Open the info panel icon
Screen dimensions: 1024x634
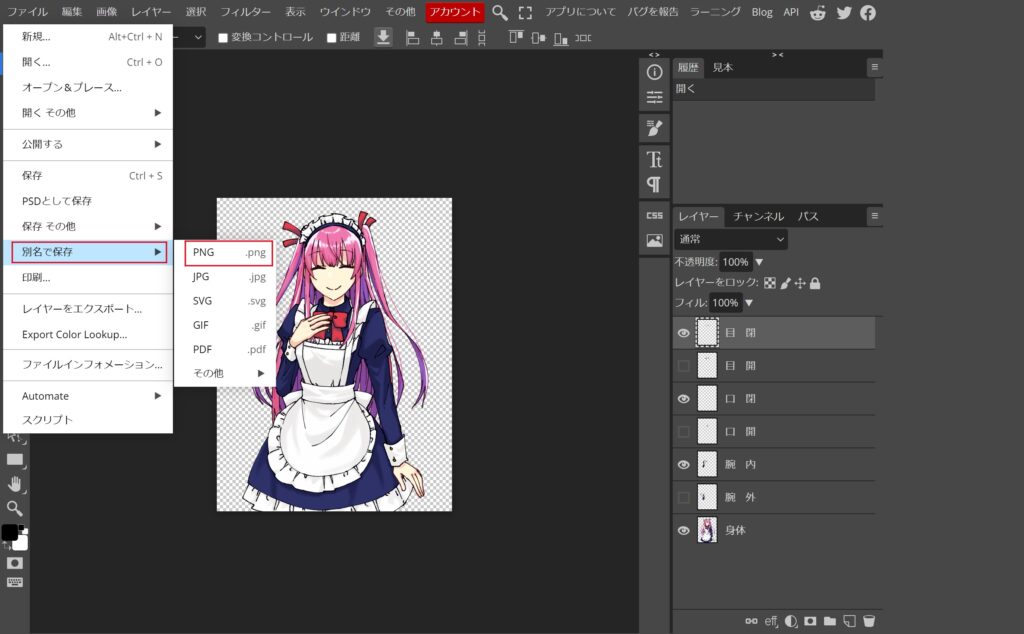(655, 72)
